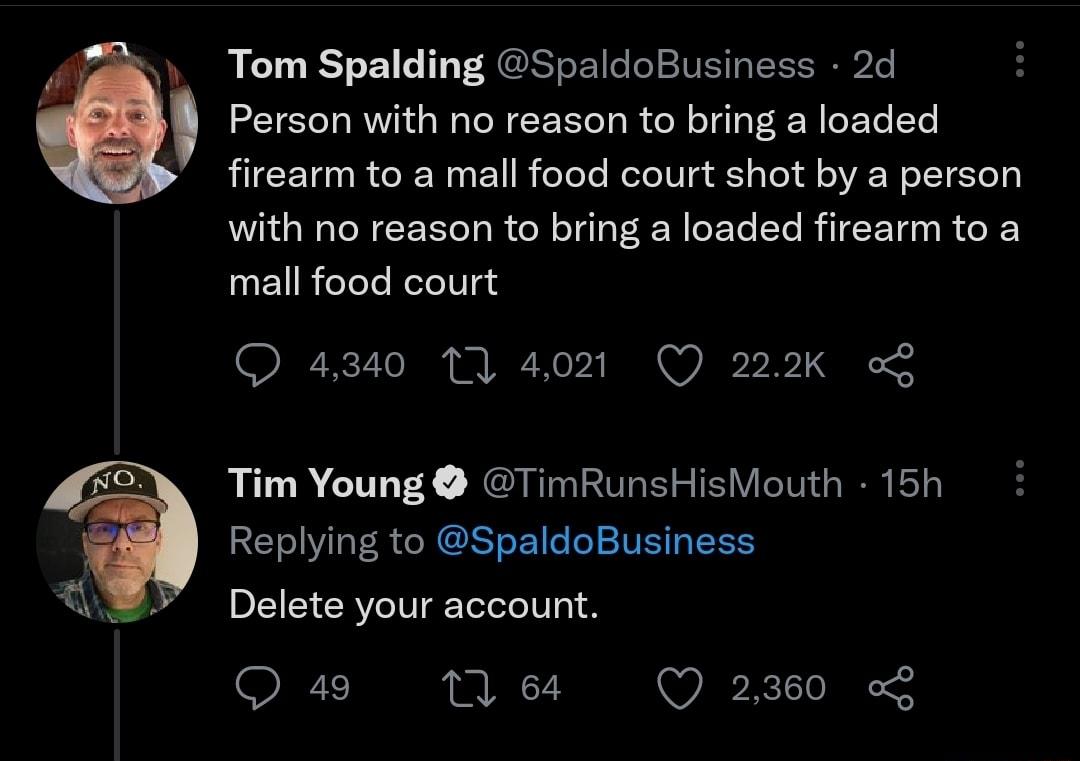This screenshot has width=1080, height=761.
Task: Like Tom Spalding's tweet using the heart icon
Action: [681, 365]
